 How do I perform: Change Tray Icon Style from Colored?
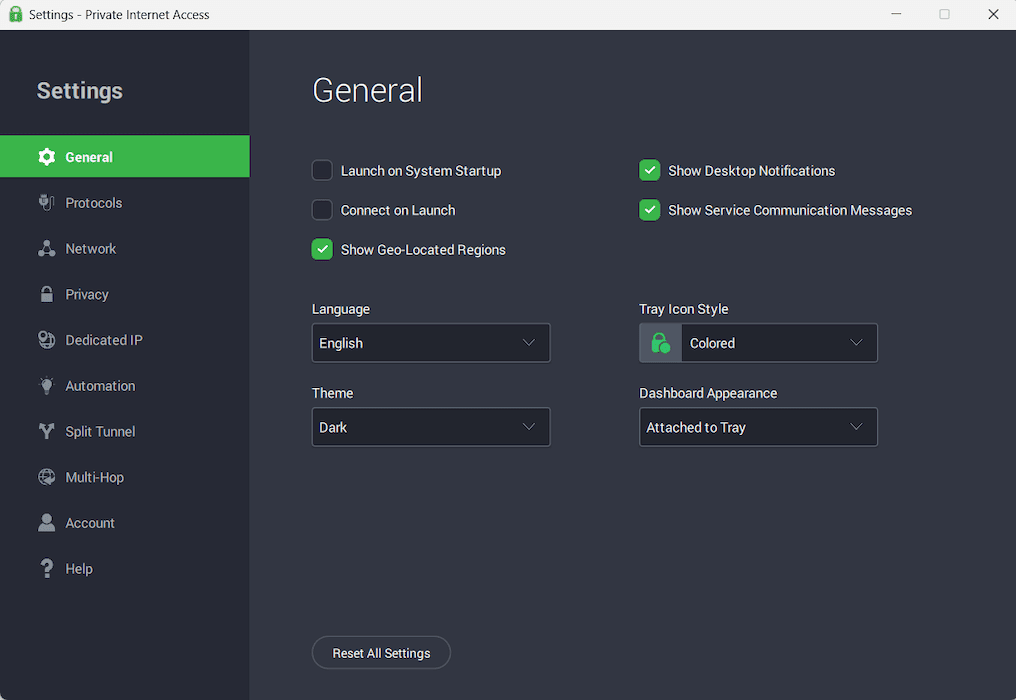click(x=778, y=342)
